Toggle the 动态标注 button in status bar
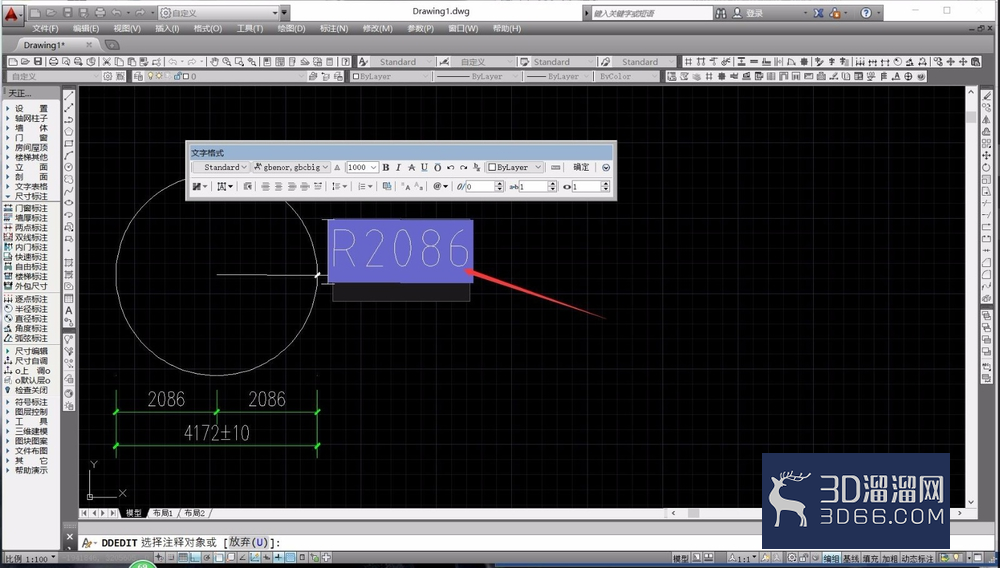The height and width of the screenshot is (568, 1000). pyautogui.click(x=917, y=558)
